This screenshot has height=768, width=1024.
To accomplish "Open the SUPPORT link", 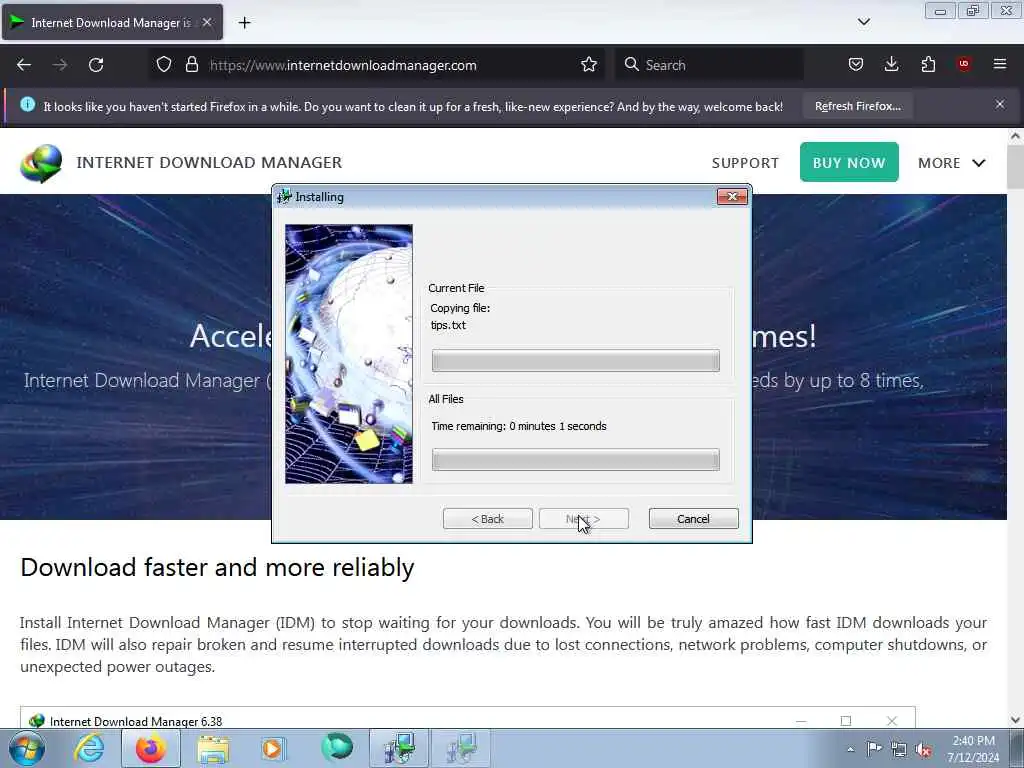I will click(x=745, y=163).
